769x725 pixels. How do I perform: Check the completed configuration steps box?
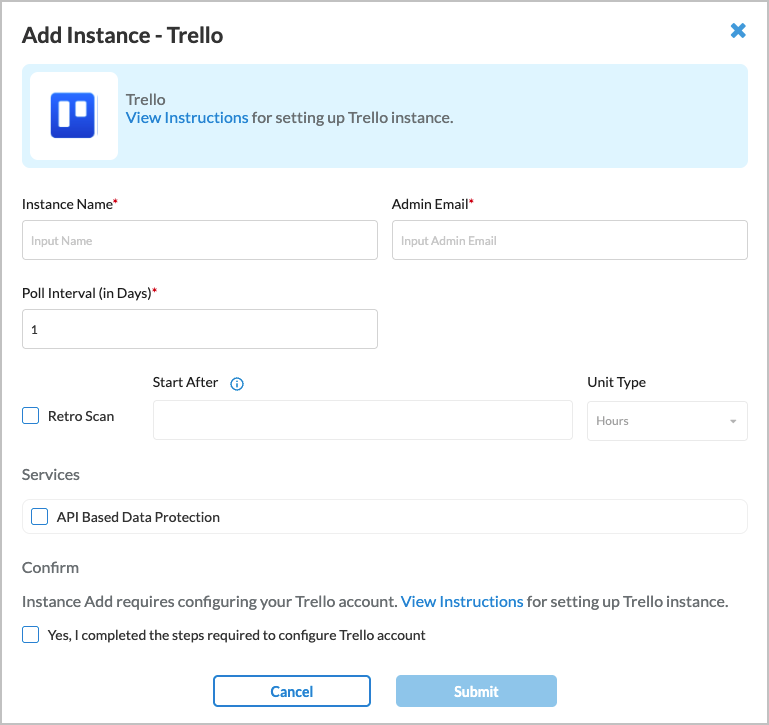point(30,634)
